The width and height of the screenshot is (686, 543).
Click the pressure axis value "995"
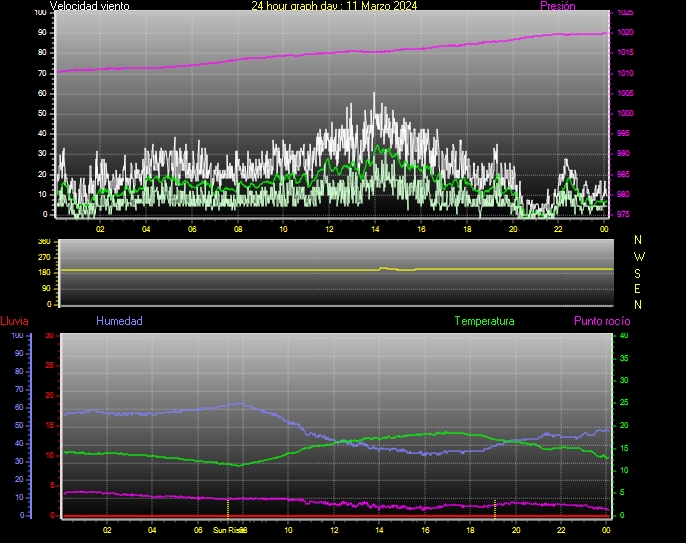tap(623, 133)
